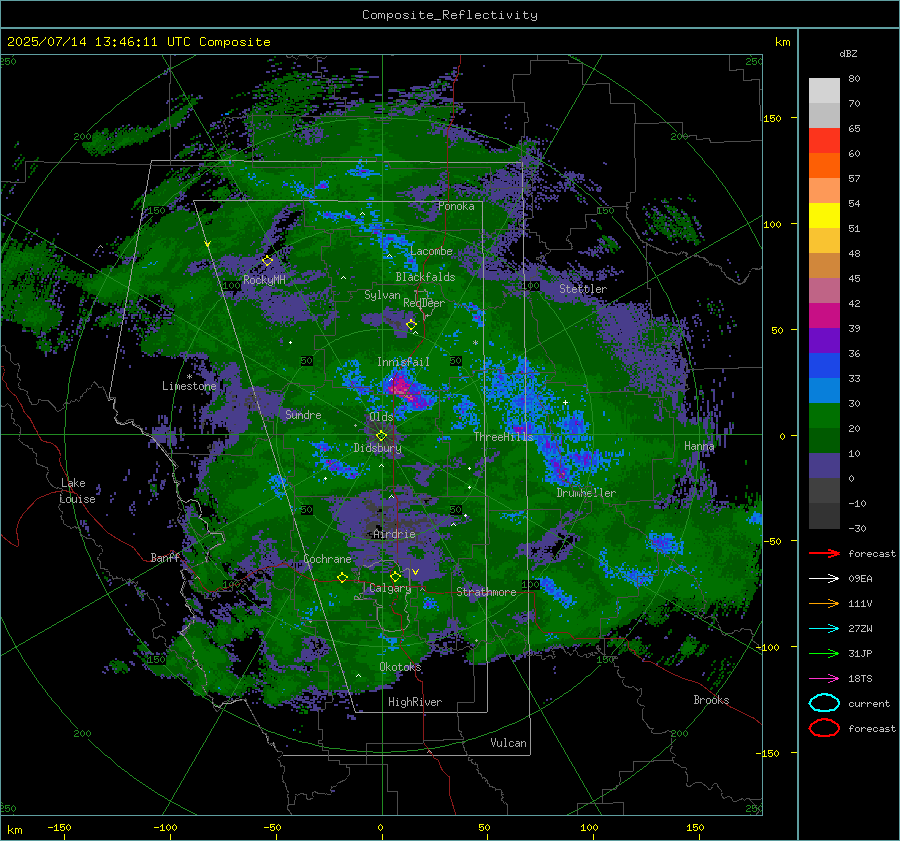Click the RedDeer city label

pyautogui.click(x=424, y=303)
